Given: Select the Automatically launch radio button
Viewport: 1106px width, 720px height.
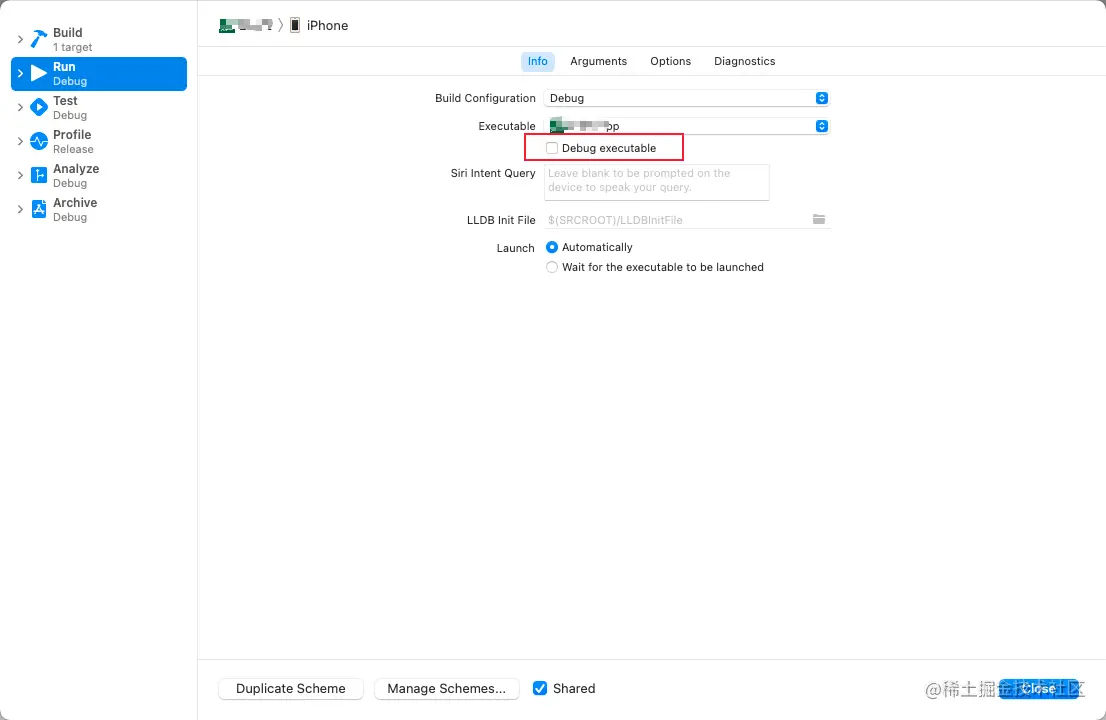Looking at the screenshot, I should click(x=552, y=247).
